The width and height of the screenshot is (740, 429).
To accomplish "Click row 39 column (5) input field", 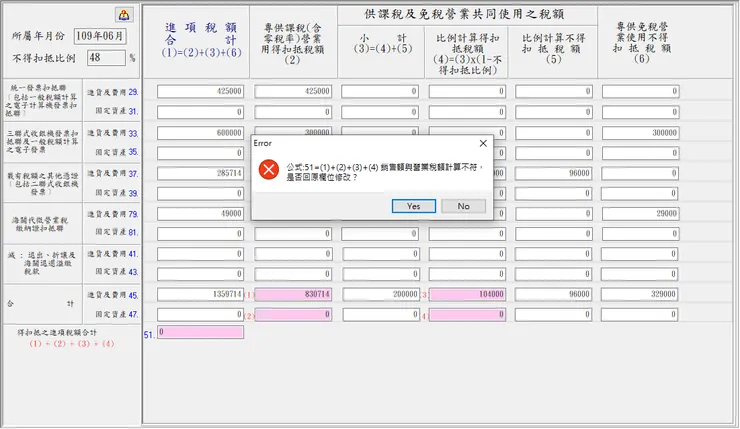I will [554, 193].
